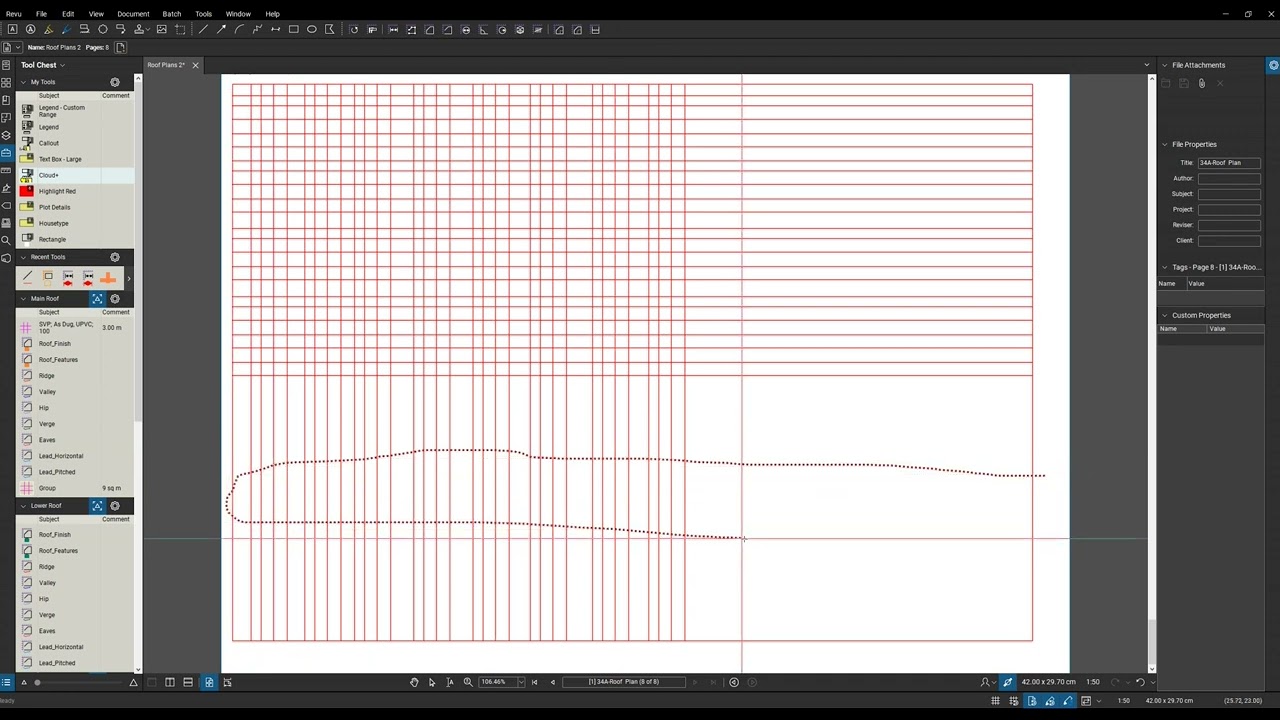Select the Select Text tool in bottom bar
1280x720 pixels.
[x=450, y=682]
